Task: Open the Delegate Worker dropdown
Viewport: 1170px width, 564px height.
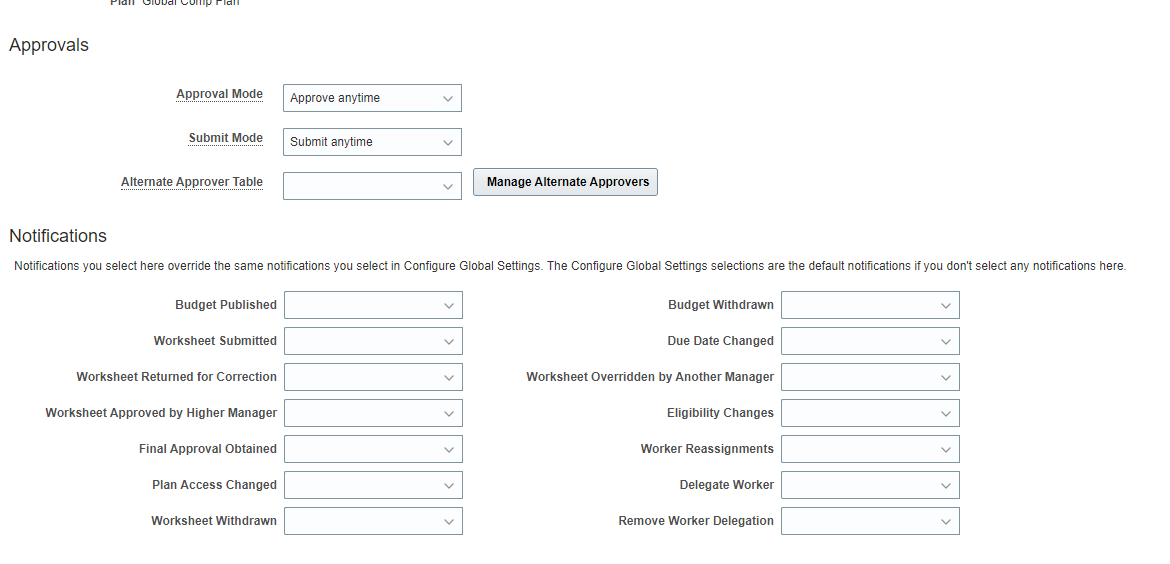Action: coord(870,485)
